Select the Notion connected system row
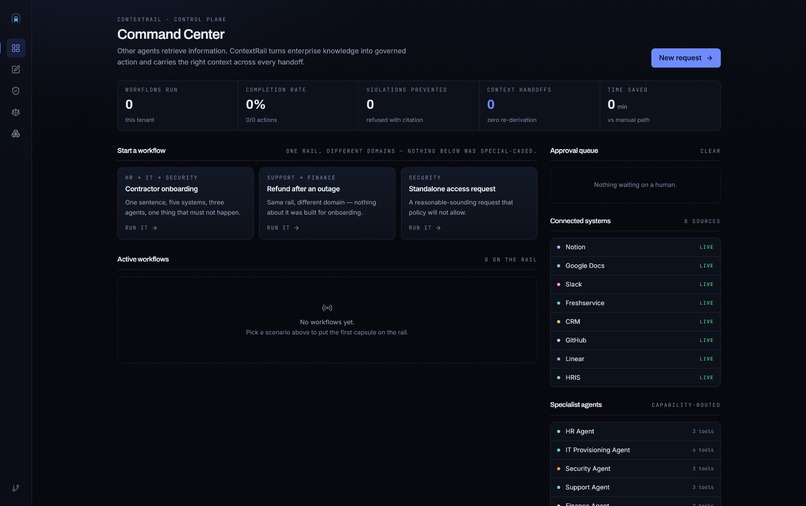 [x=635, y=247]
